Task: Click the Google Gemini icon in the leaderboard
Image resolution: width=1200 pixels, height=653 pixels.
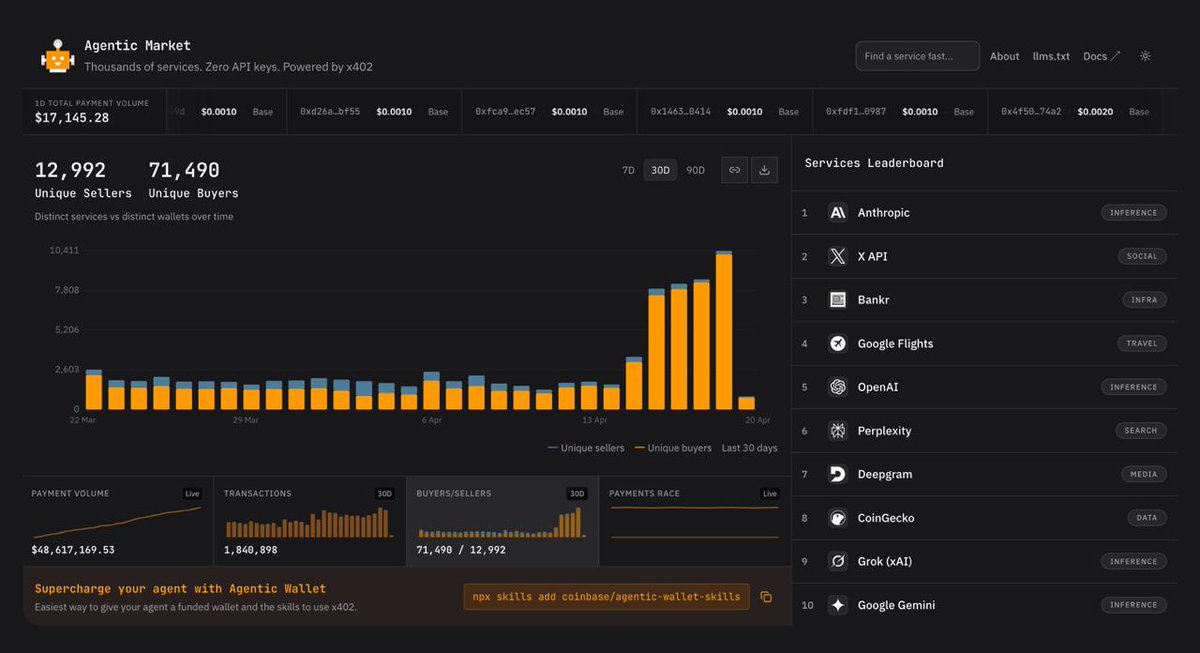Action: (837, 604)
